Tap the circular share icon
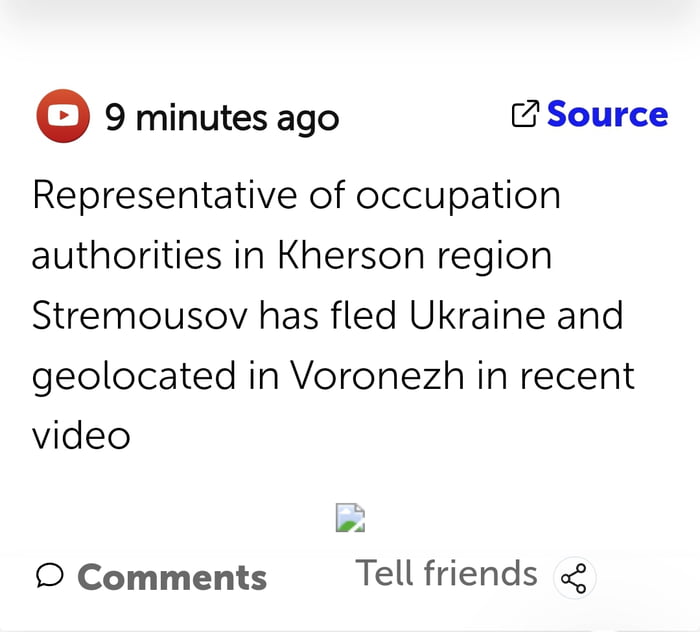The width and height of the screenshot is (700, 632). coord(574,577)
